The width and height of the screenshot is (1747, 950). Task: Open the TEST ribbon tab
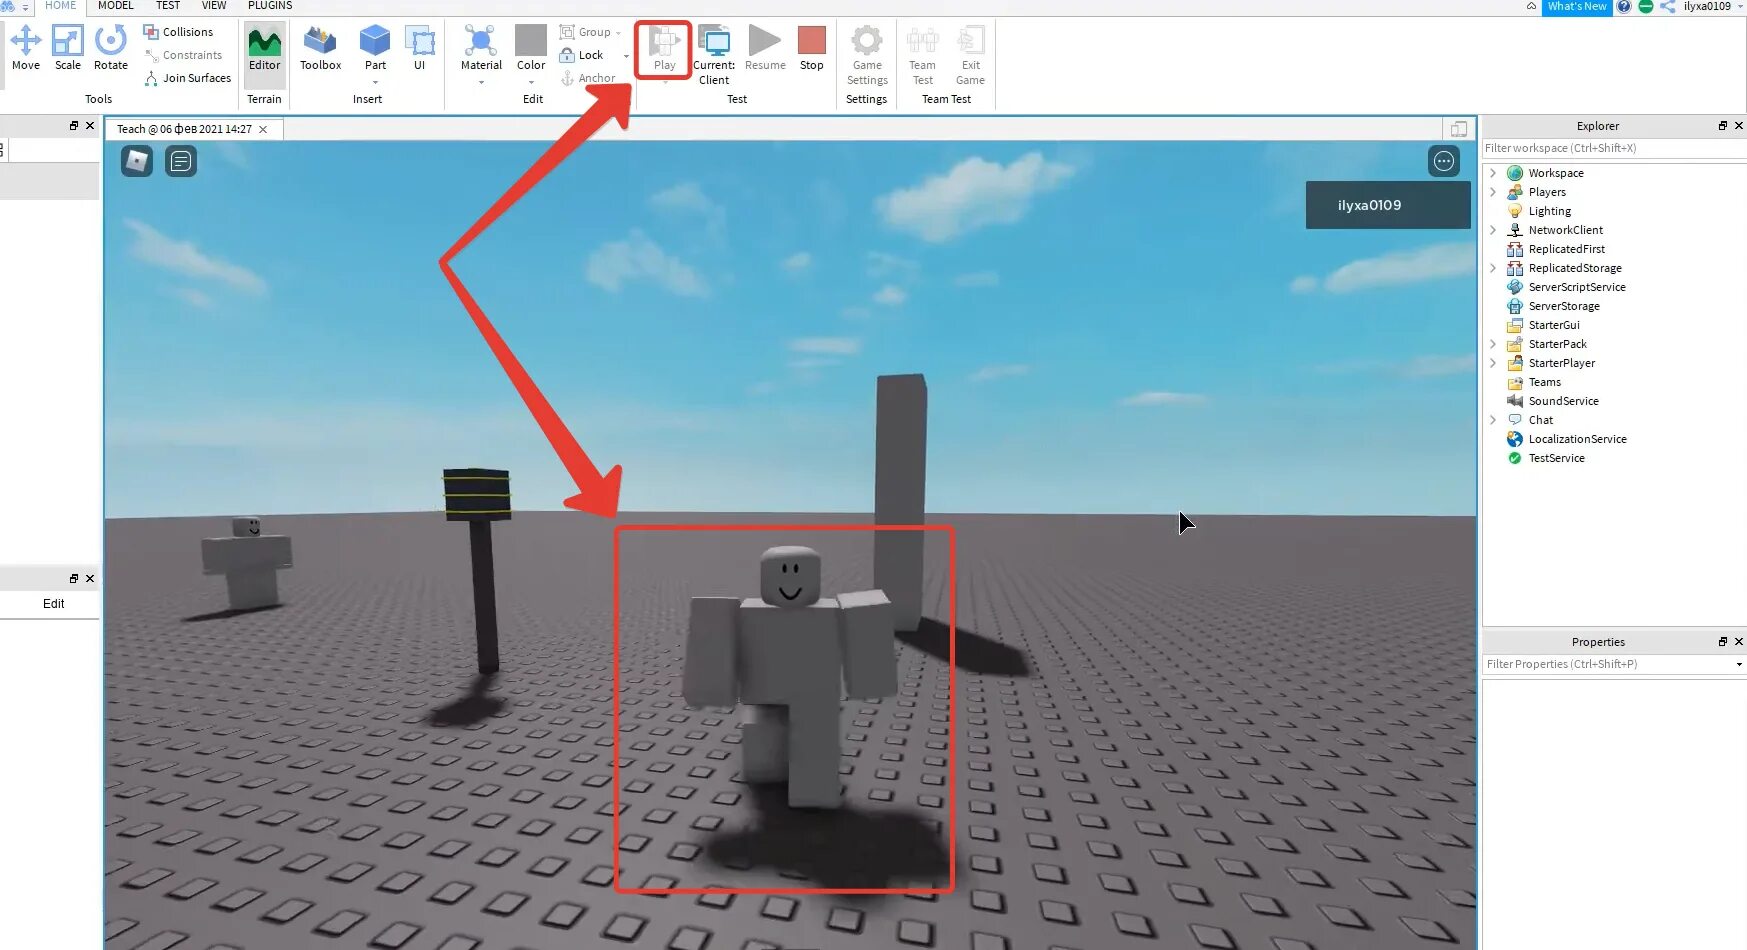tap(168, 6)
